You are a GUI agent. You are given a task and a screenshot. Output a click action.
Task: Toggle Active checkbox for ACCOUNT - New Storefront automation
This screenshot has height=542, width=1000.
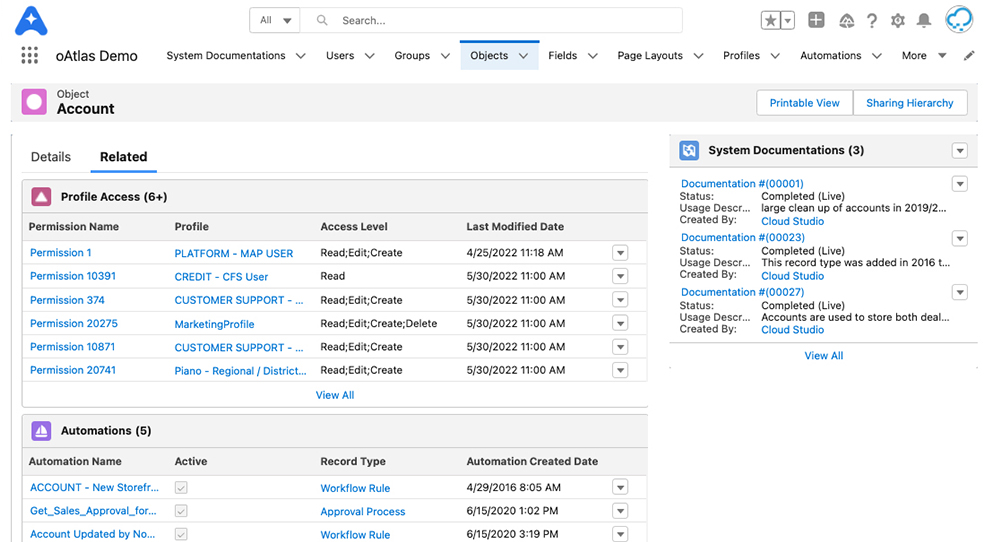[181, 488]
